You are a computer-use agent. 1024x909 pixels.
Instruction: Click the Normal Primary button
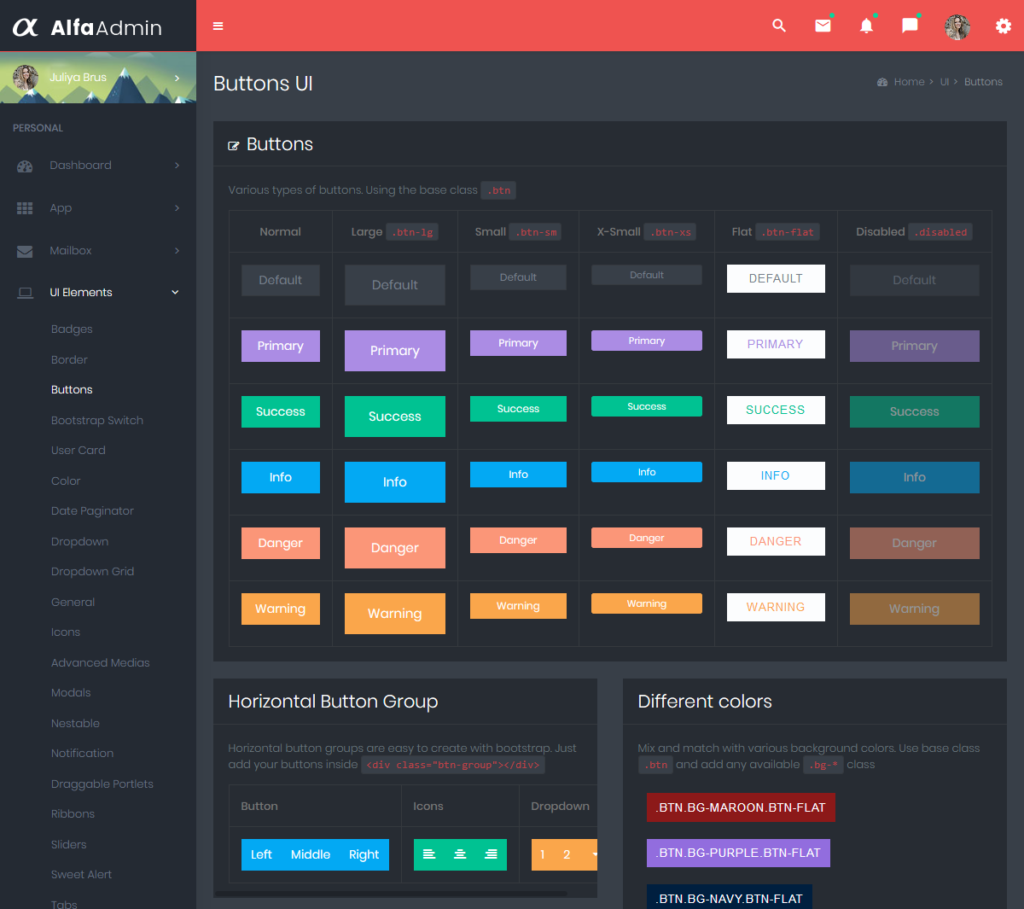point(281,346)
